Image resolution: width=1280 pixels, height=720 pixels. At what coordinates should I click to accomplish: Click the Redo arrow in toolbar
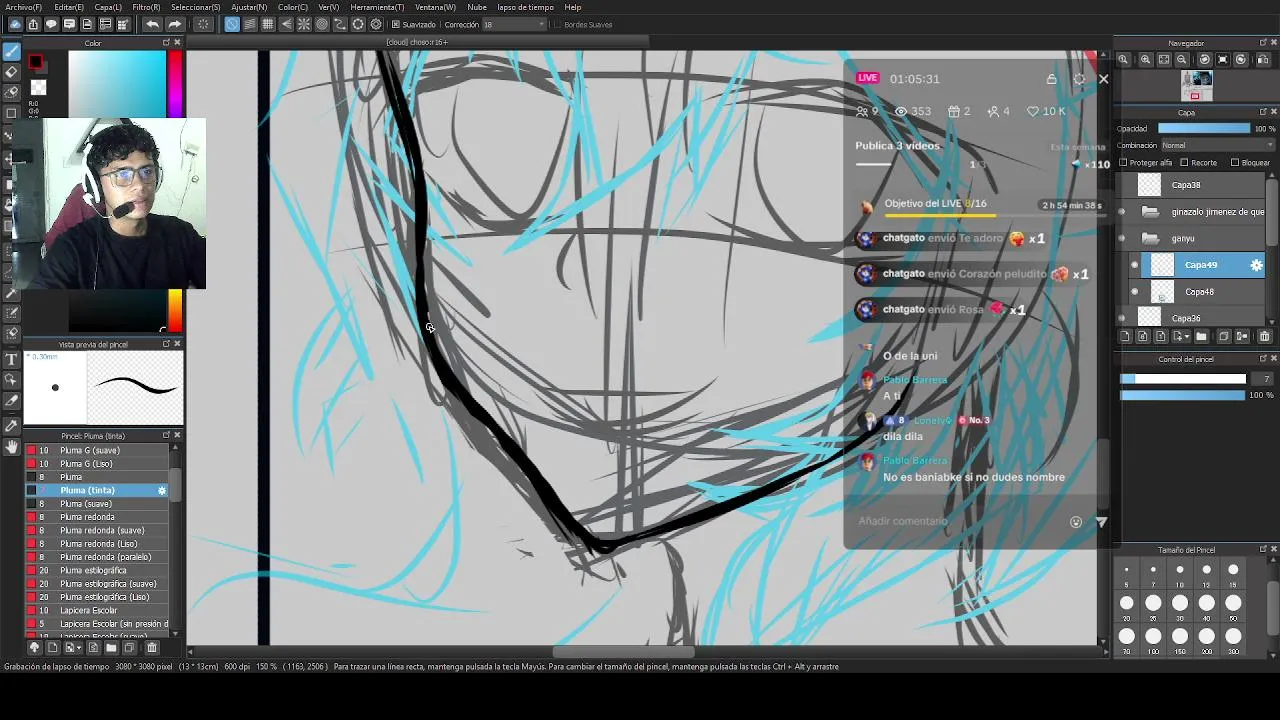(x=174, y=24)
